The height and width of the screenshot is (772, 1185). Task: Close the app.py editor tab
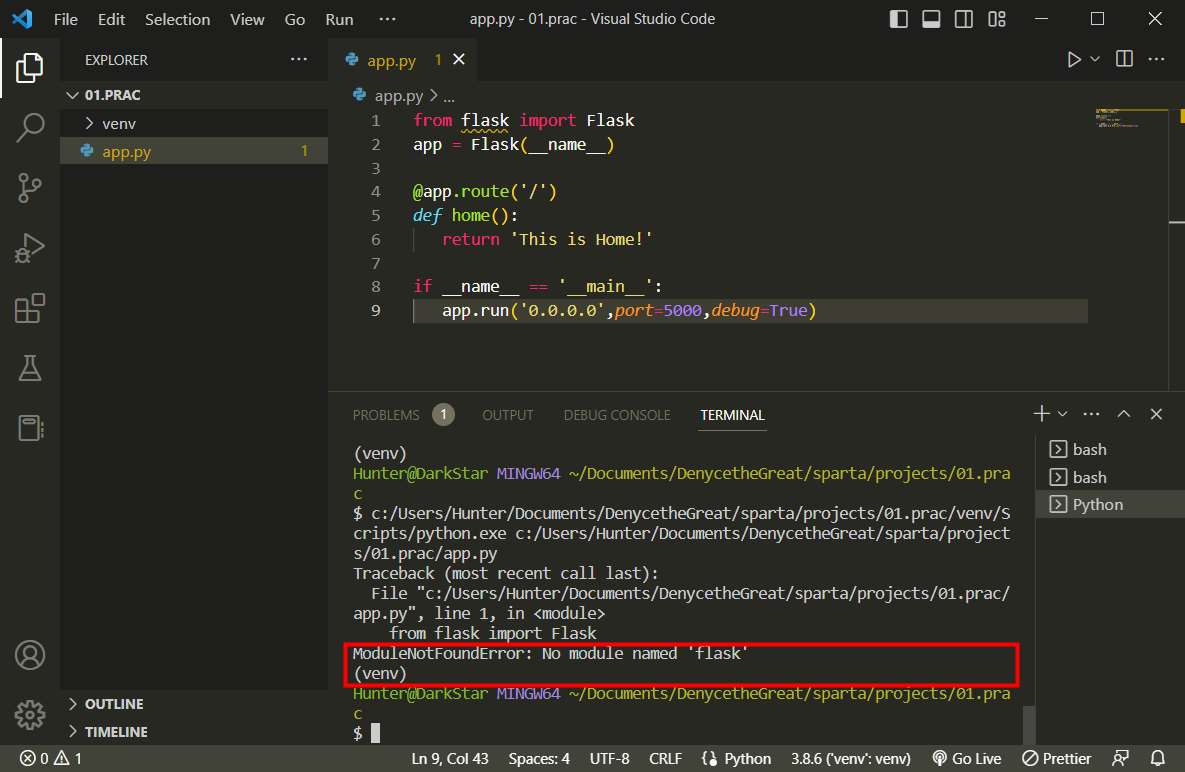click(459, 60)
